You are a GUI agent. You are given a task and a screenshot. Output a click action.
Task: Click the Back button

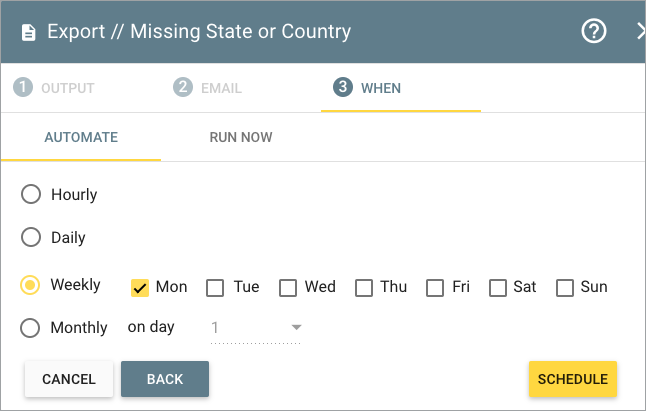pos(165,379)
